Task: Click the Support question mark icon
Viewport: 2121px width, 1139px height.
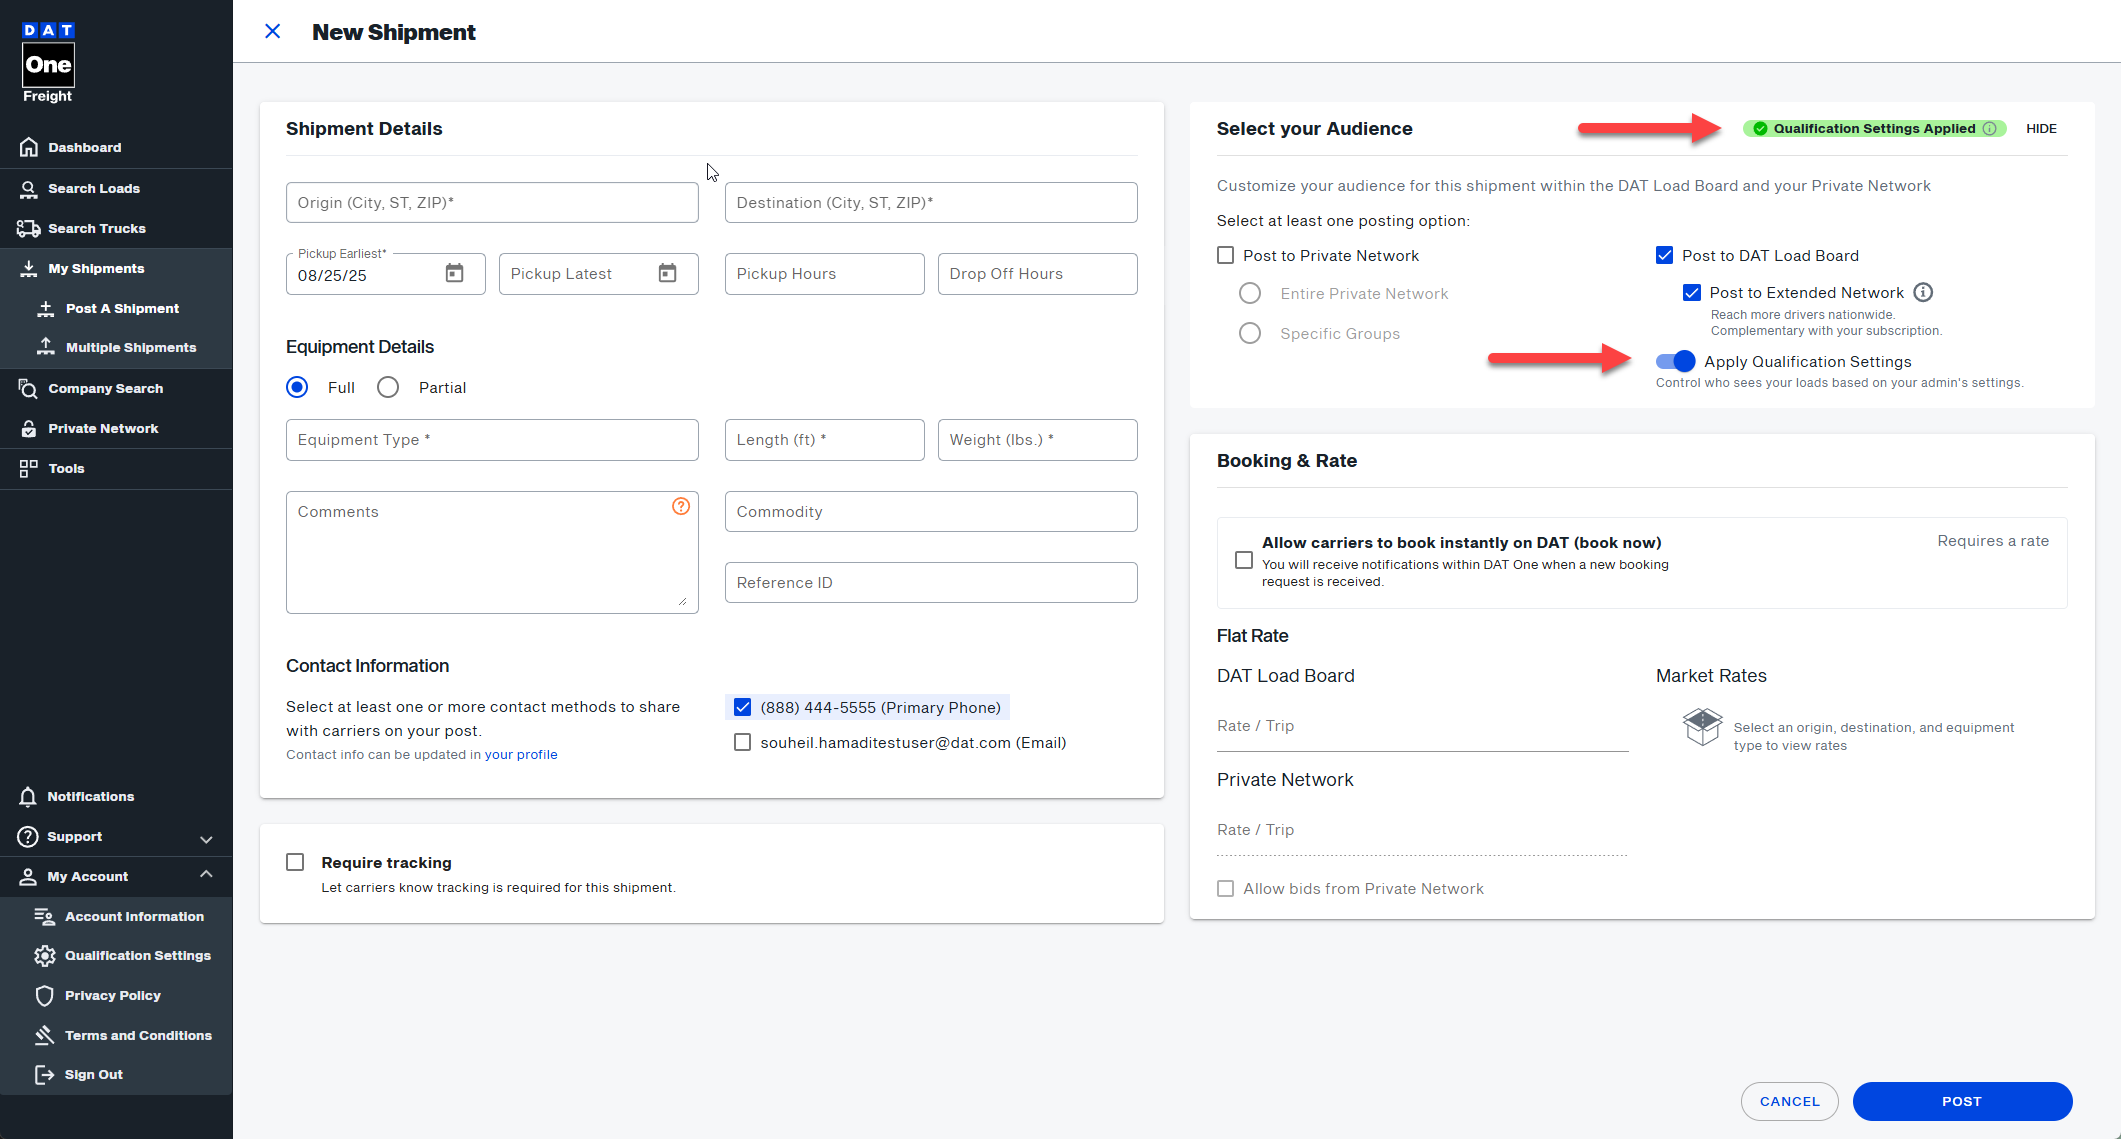Action: coord(28,836)
